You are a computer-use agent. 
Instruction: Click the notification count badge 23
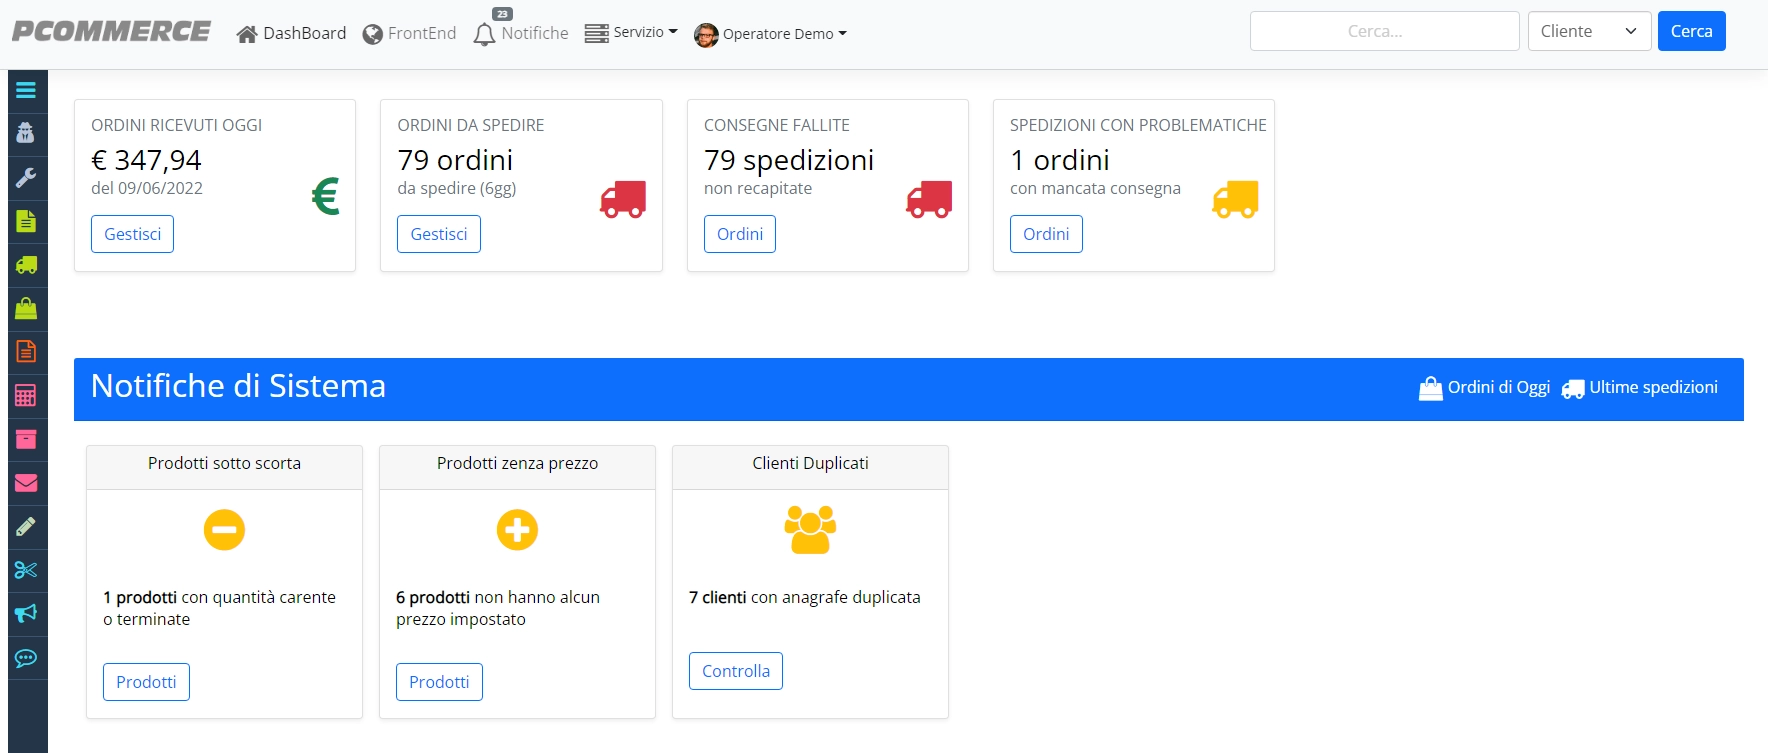[503, 14]
